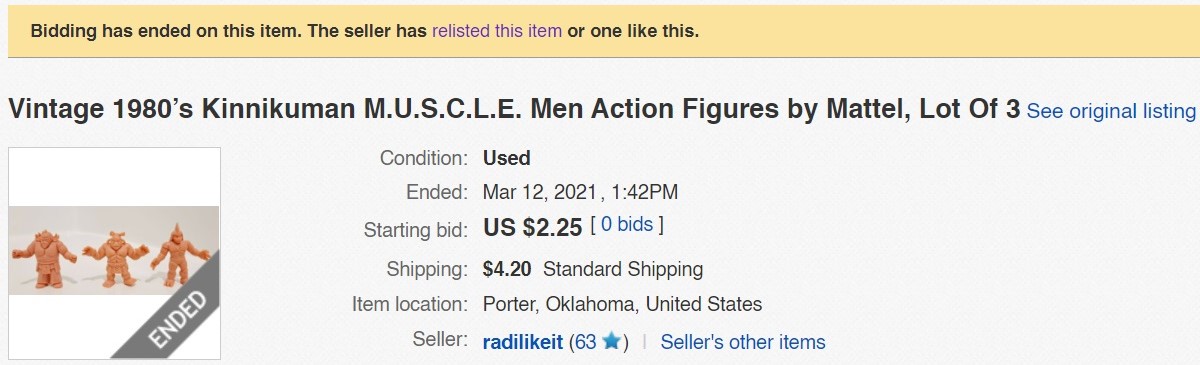Click the 'Seller:' field label
Image resolution: width=1200 pixels, height=365 pixels.
[x=440, y=339]
